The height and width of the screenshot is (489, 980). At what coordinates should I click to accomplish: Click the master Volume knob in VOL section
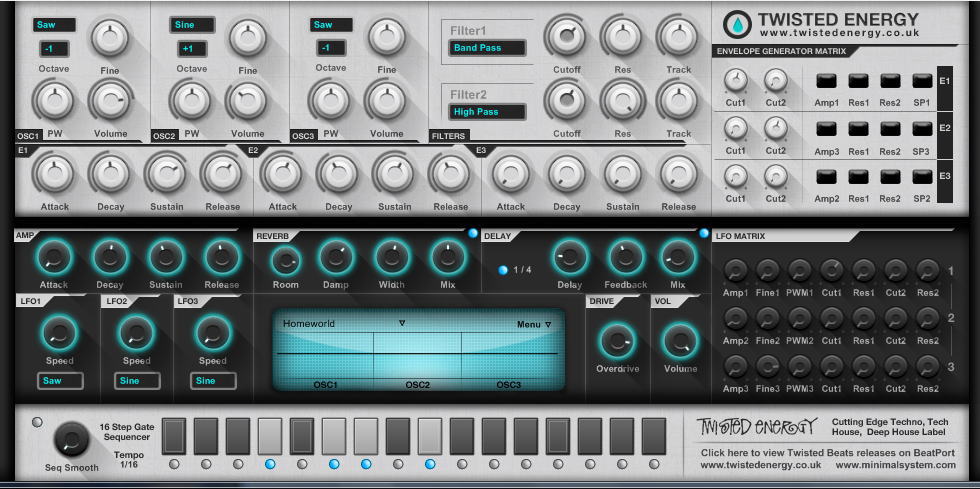coord(681,341)
